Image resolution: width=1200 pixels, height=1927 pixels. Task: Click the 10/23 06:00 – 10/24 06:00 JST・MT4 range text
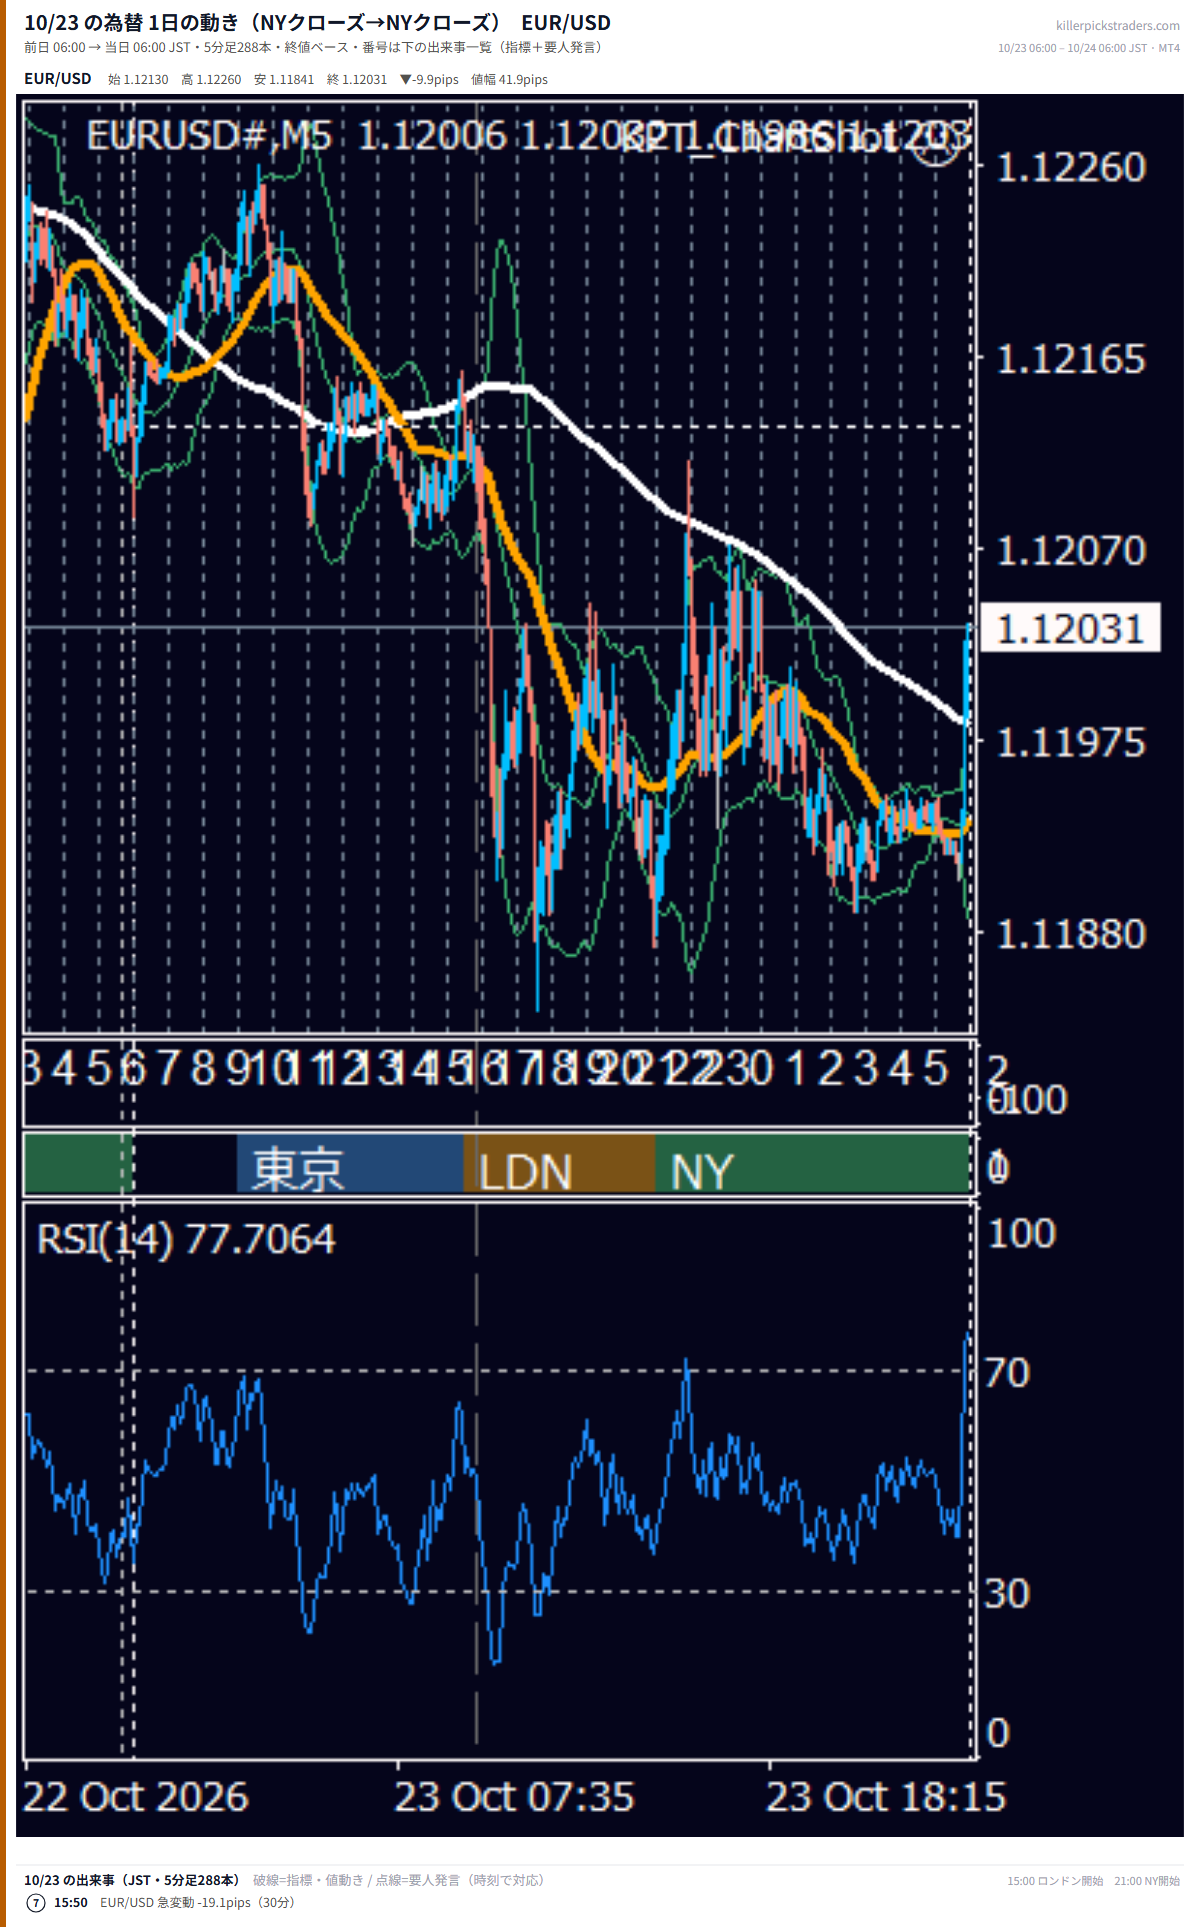pos(1088,48)
